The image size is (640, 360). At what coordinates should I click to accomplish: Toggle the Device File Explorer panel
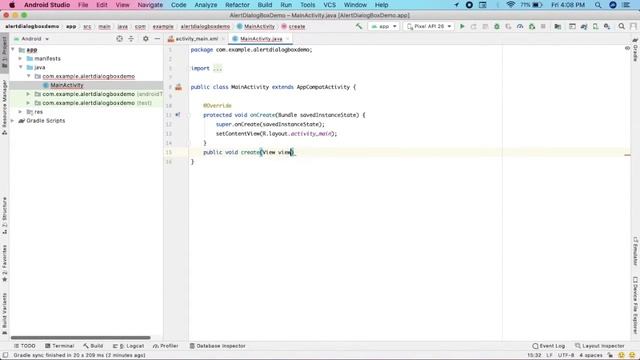(x=635, y=305)
